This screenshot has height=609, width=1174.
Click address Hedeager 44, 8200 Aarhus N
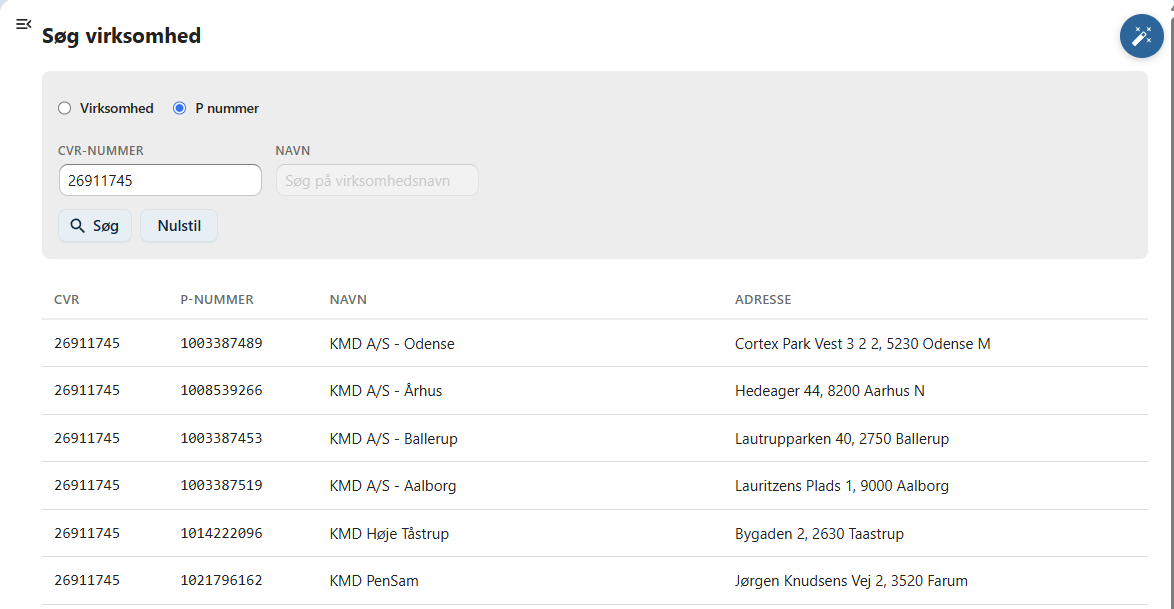tap(830, 391)
